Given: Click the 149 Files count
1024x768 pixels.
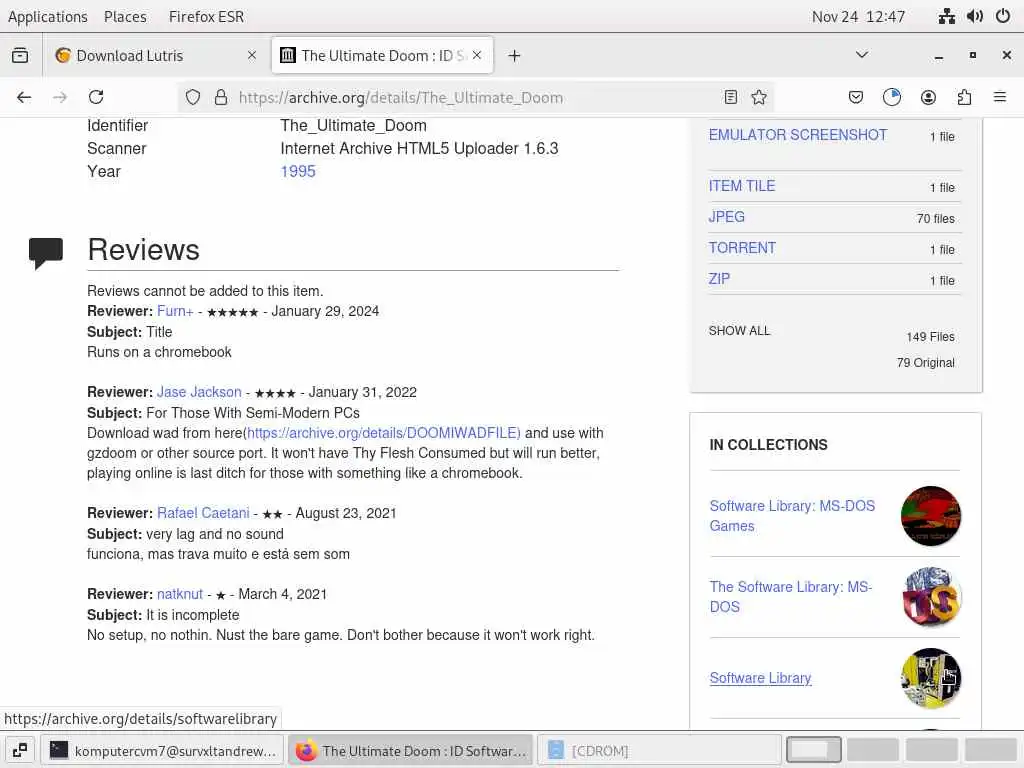Looking at the screenshot, I should pos(930,337).
